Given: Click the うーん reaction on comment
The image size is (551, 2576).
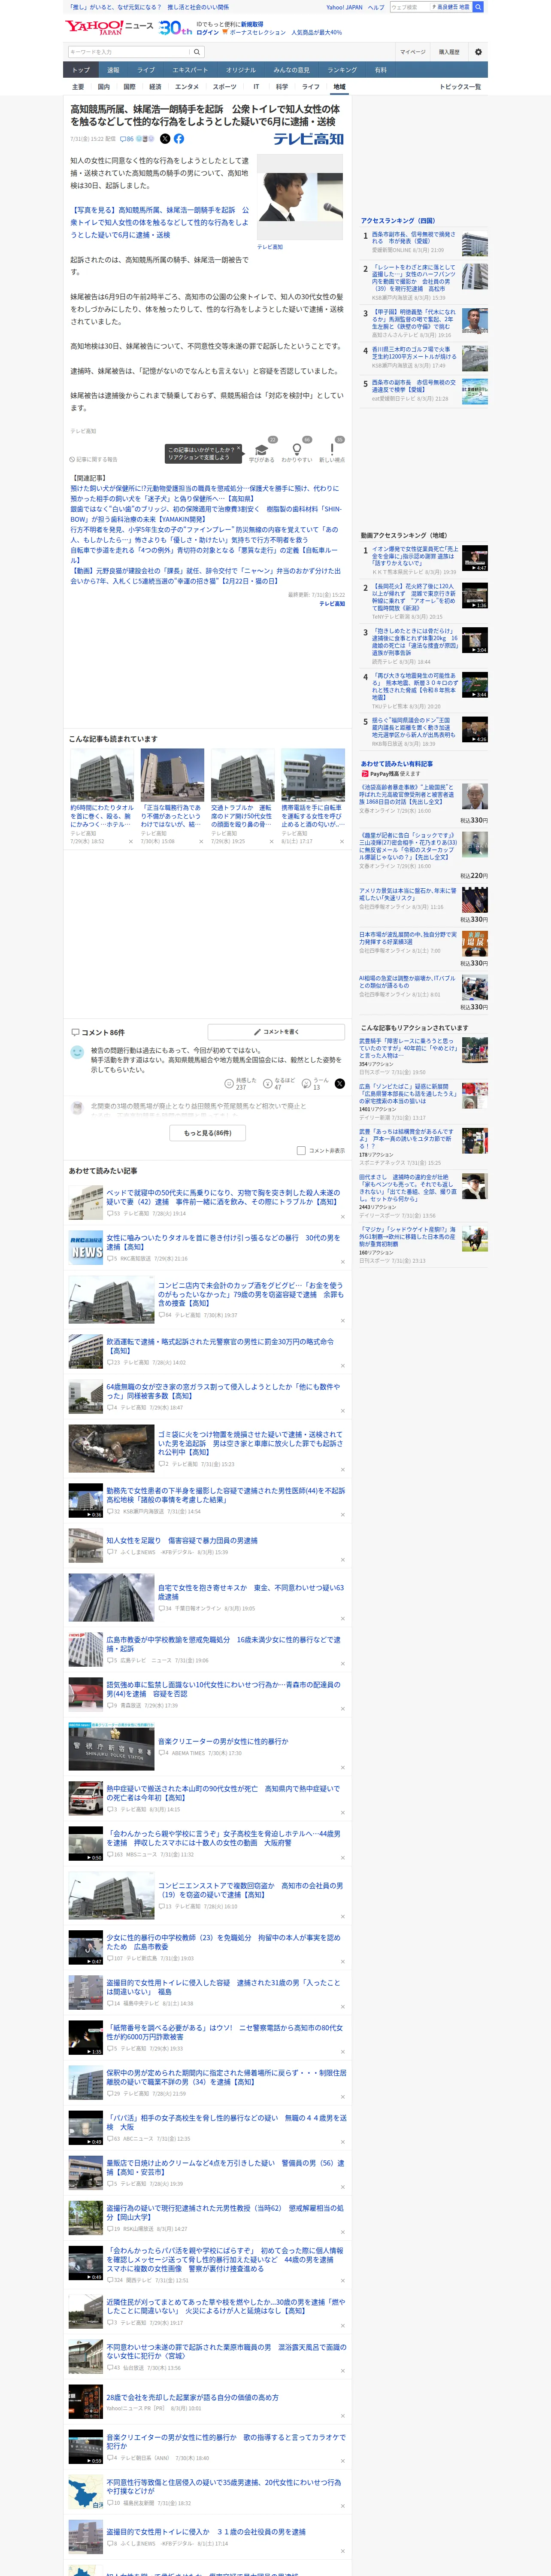Looking at the screenshot, I should pos(307,1083).
